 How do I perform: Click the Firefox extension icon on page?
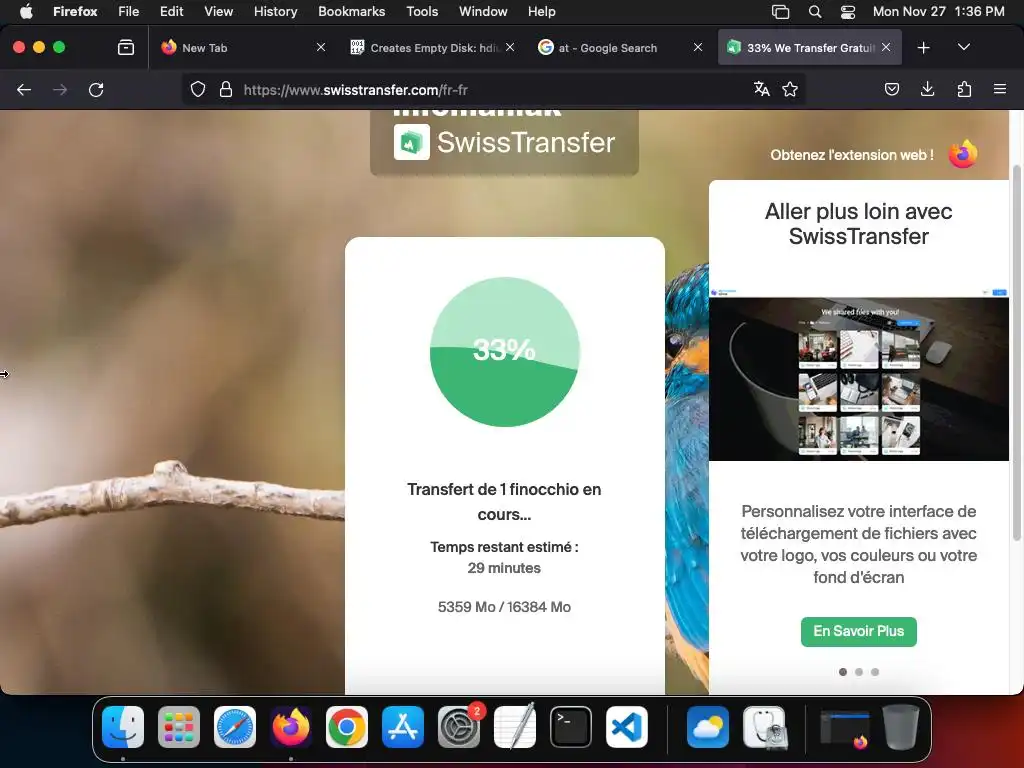point(963,154)
